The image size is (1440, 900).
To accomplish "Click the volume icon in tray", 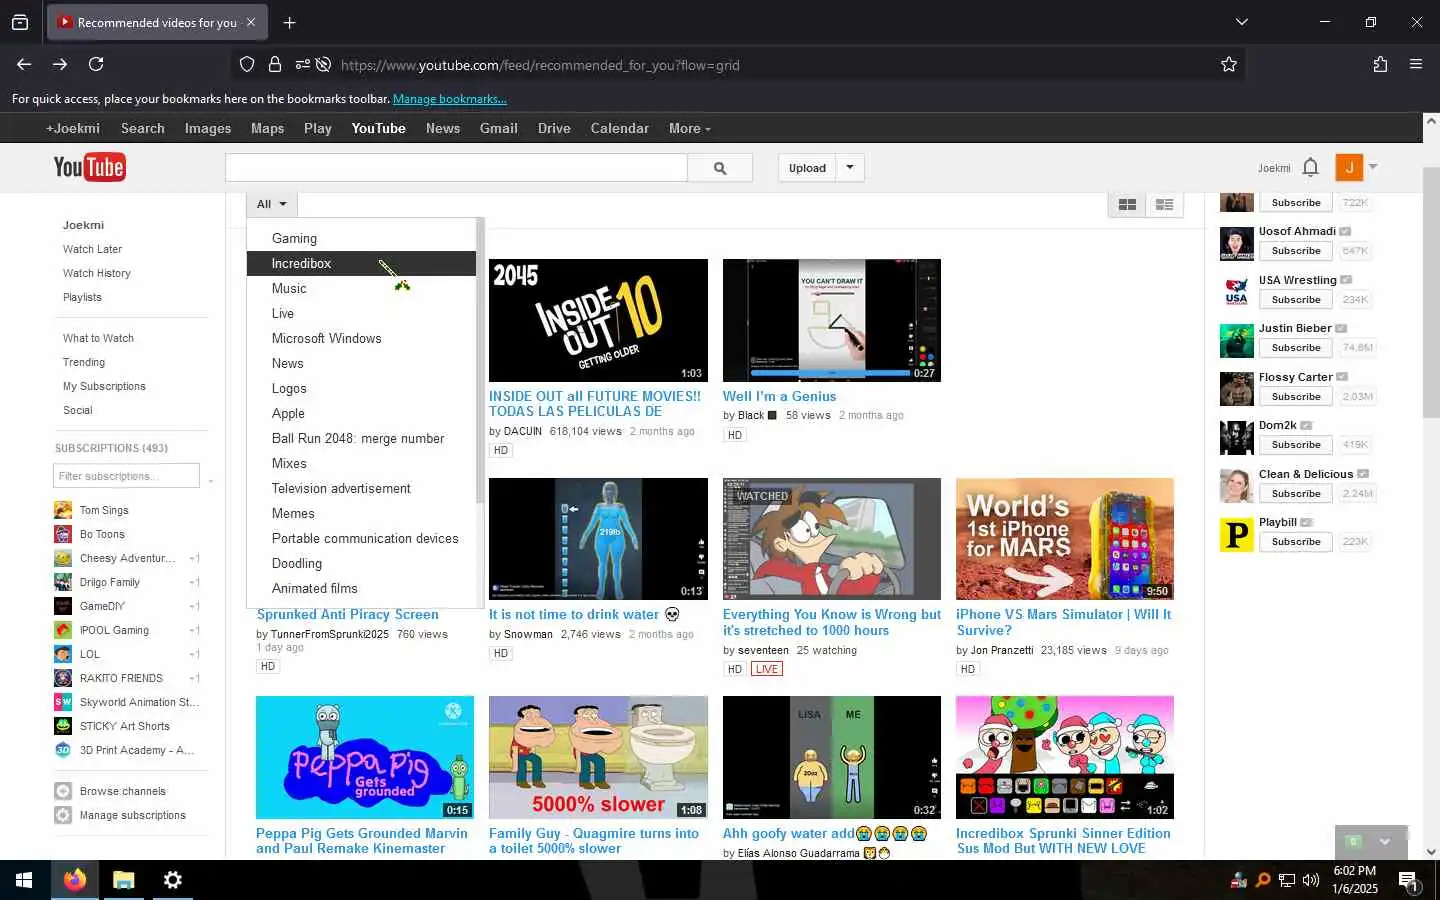I will tap(1311, 881).
